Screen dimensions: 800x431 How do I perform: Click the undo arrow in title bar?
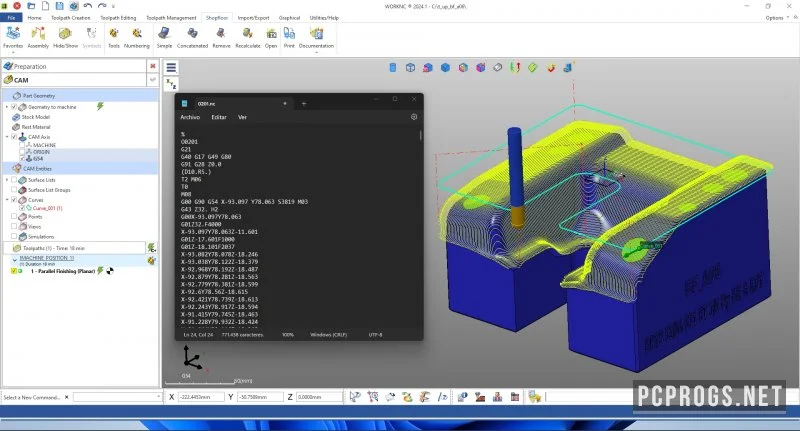pyautogui.click(x=88, y=6)
